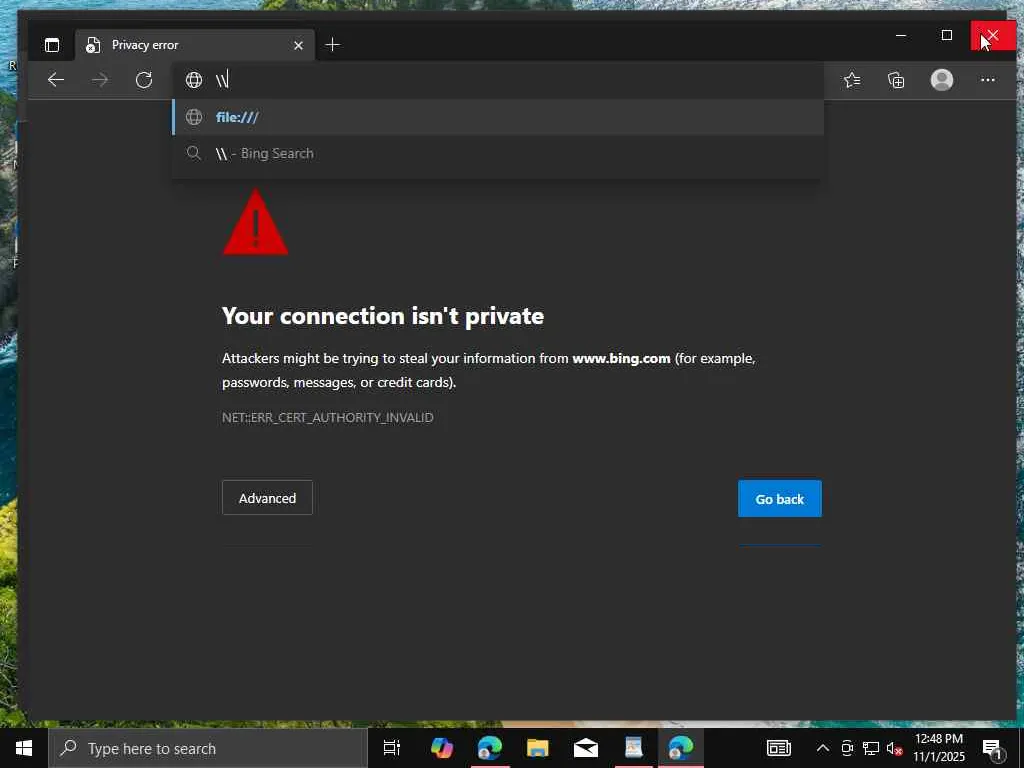Switch to the active Edge taskbar icon
The width and height of the screenshot is (1024, 768).
pyautogui.click(x=680, y=748)
